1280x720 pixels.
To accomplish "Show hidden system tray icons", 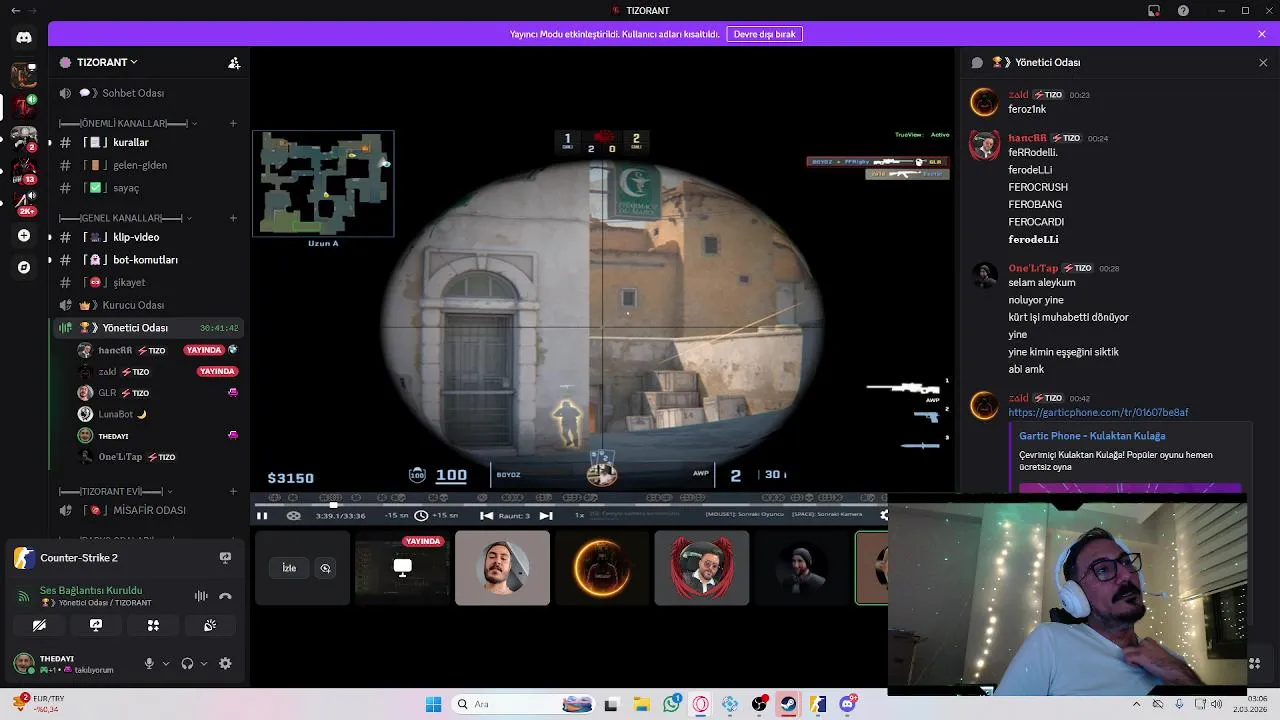I will point(1136,704).
